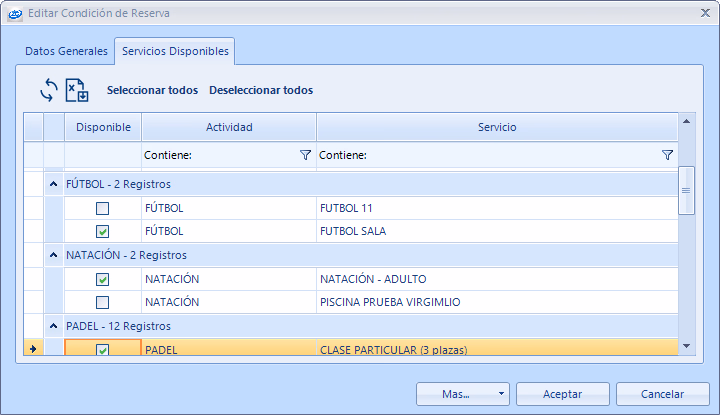Click the Aceptar button
Viewport: 720px width, 415px height.
[562, 394]
